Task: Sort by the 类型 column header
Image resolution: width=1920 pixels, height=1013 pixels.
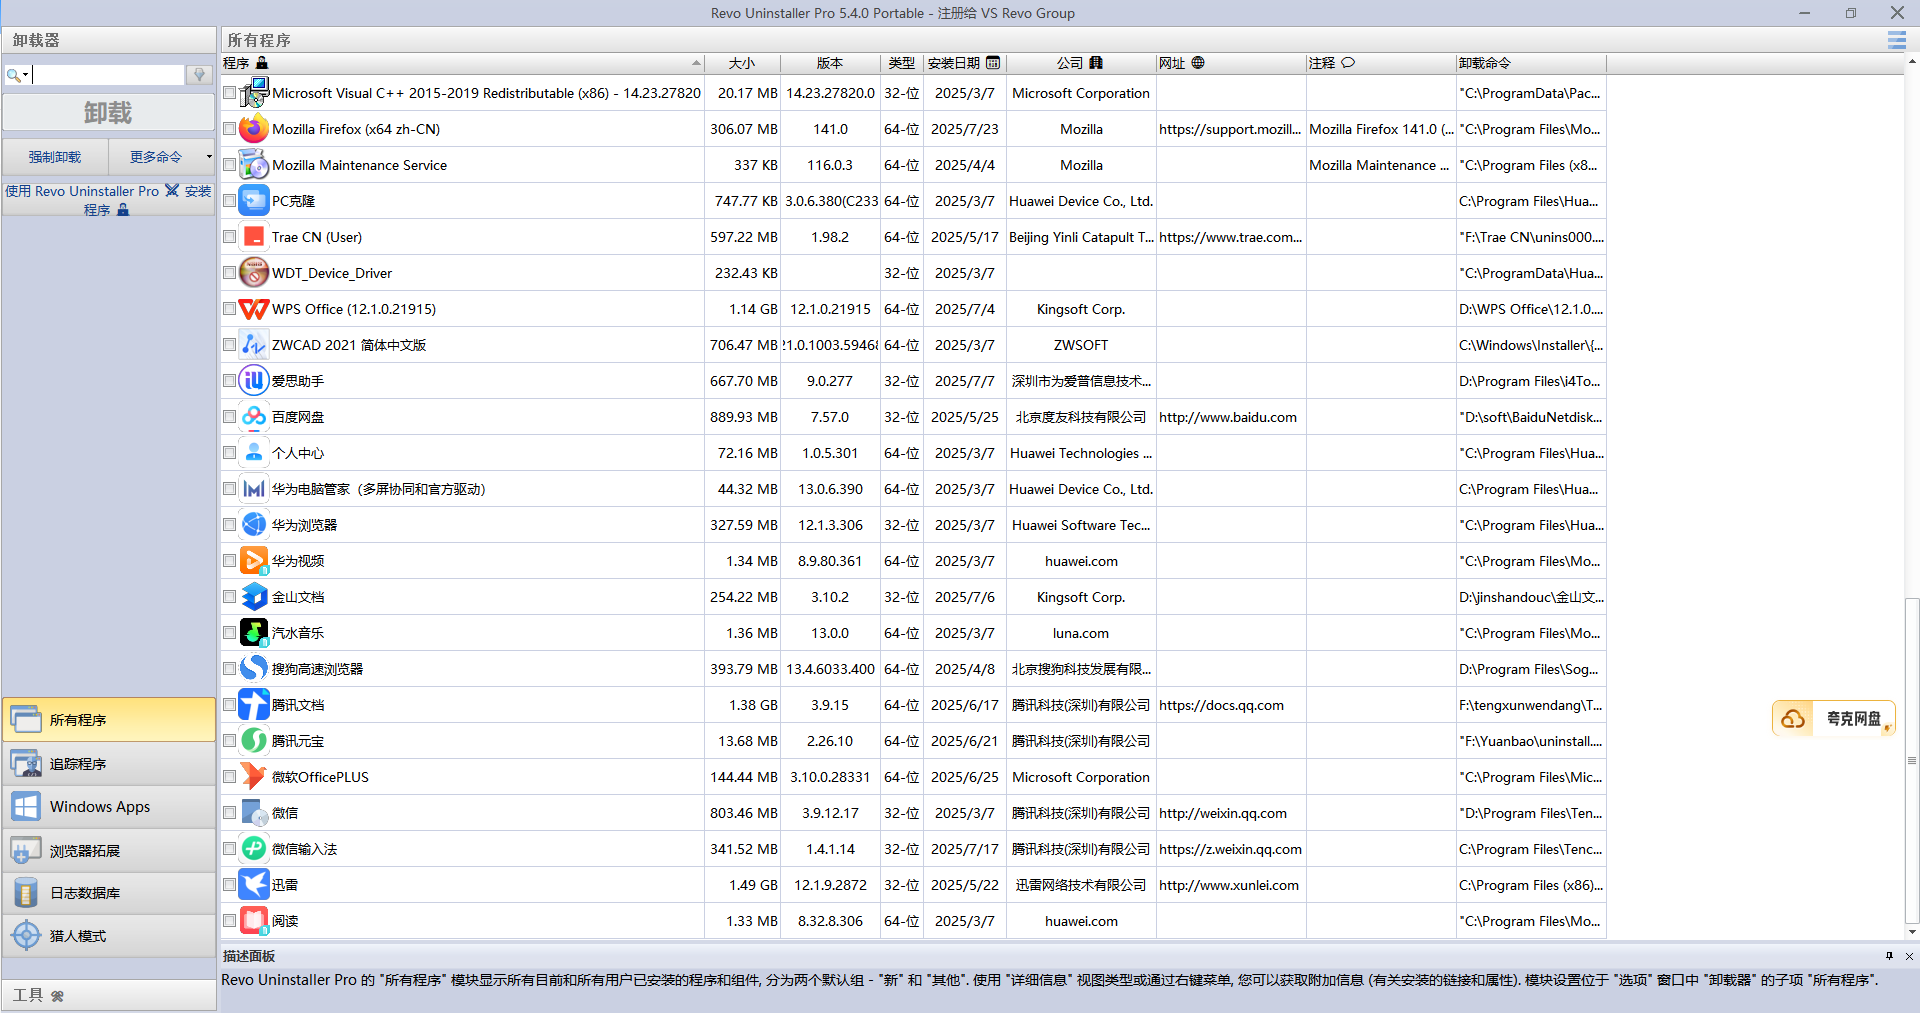Action: point(902,63)
